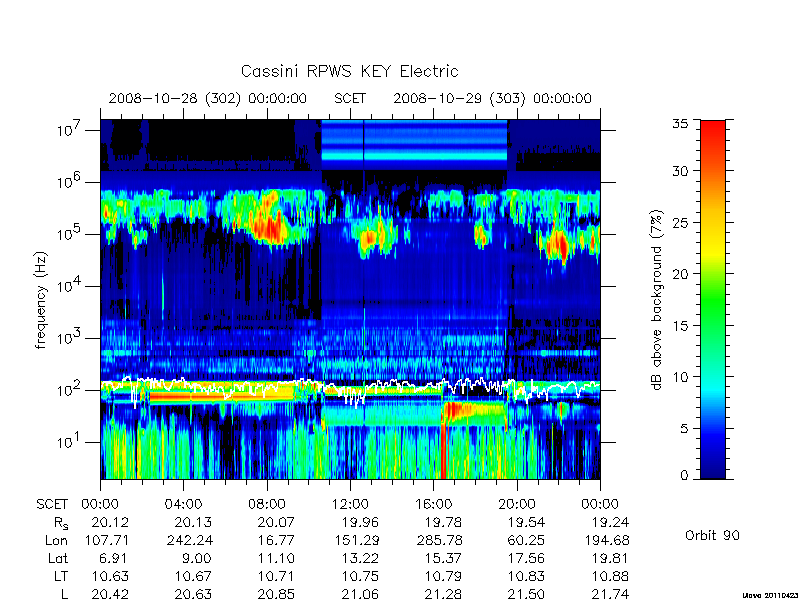800x600 pixels.
Task: Click the Rs value "19.24"
Action: (x=610, y=522)
